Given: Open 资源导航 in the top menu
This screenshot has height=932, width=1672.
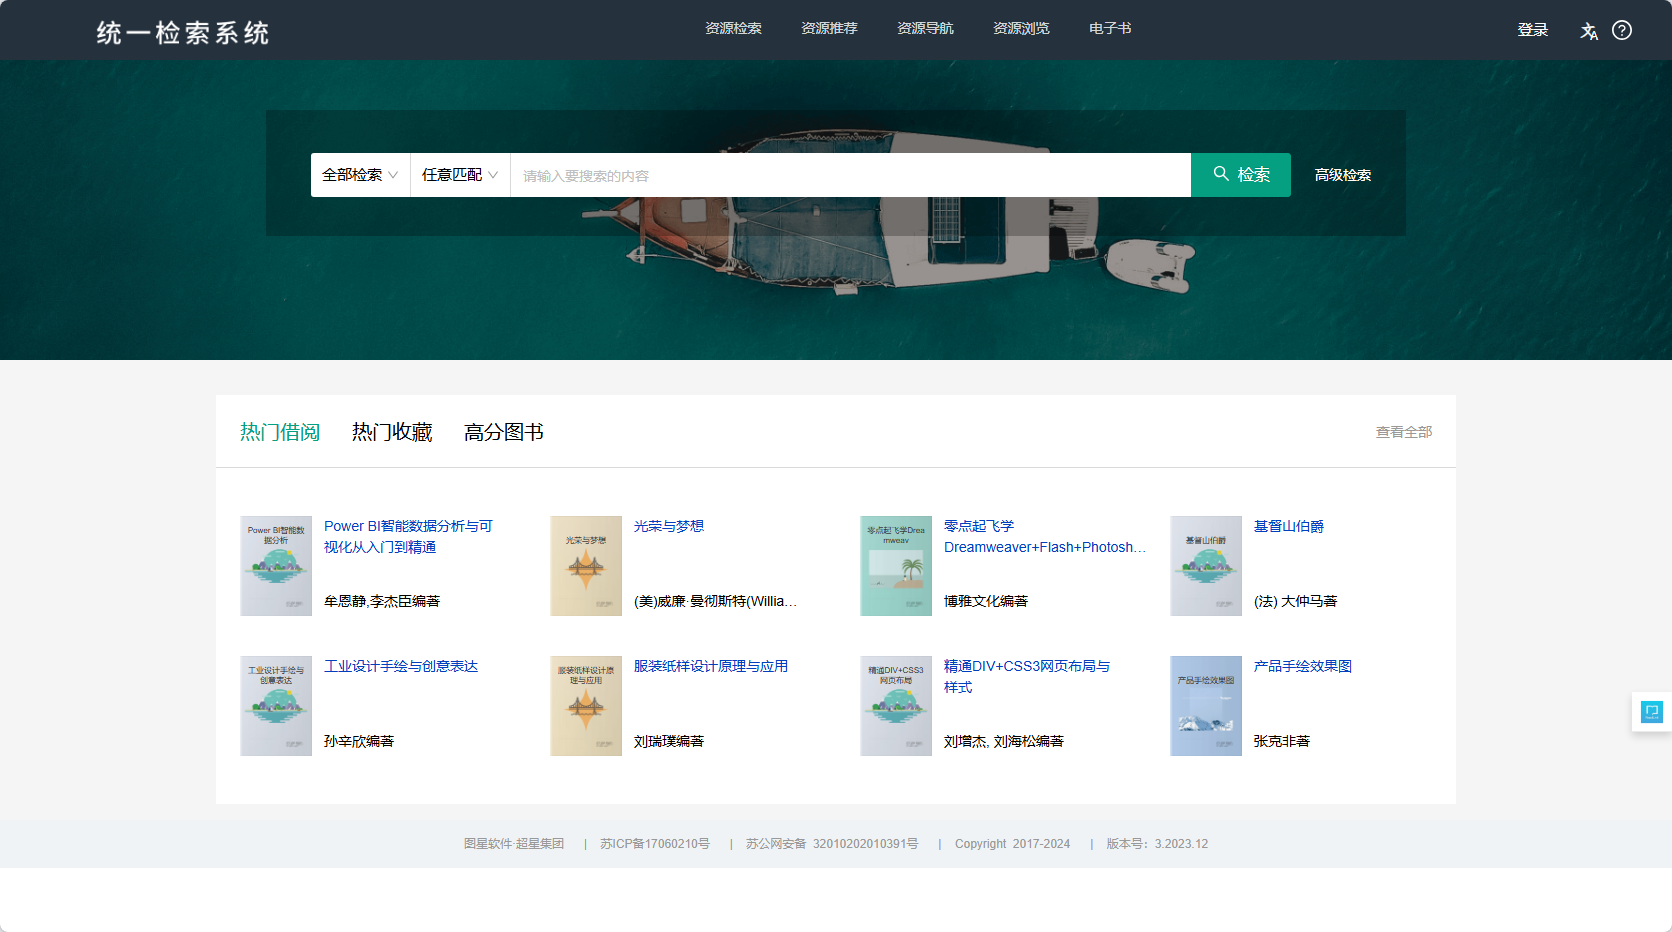Looking at the screenshot, I should pyautogui.click(x=925, y=29).
